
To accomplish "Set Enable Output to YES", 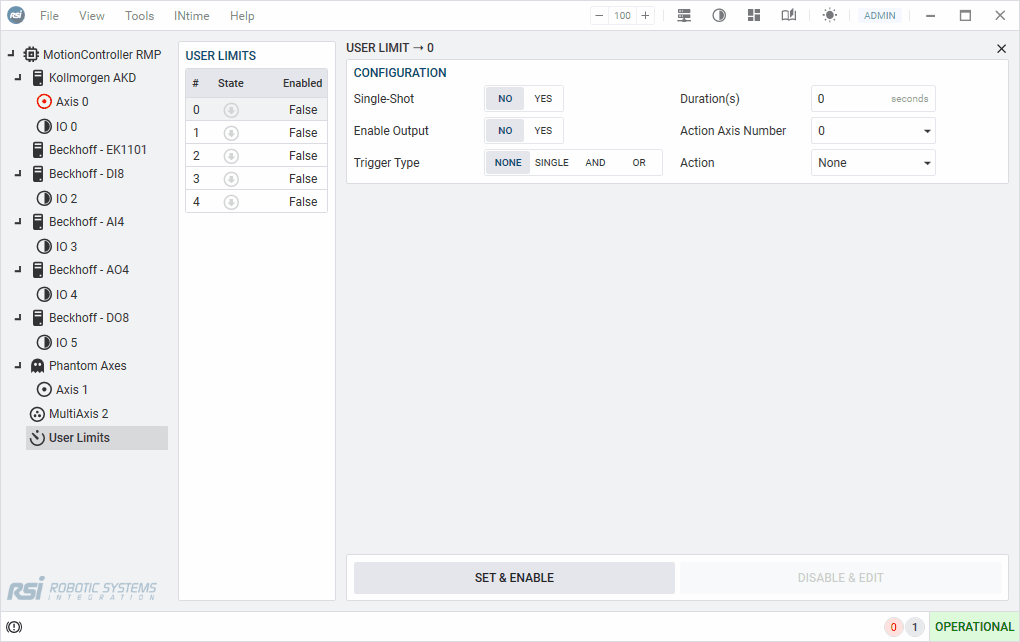I will (543, 131).
